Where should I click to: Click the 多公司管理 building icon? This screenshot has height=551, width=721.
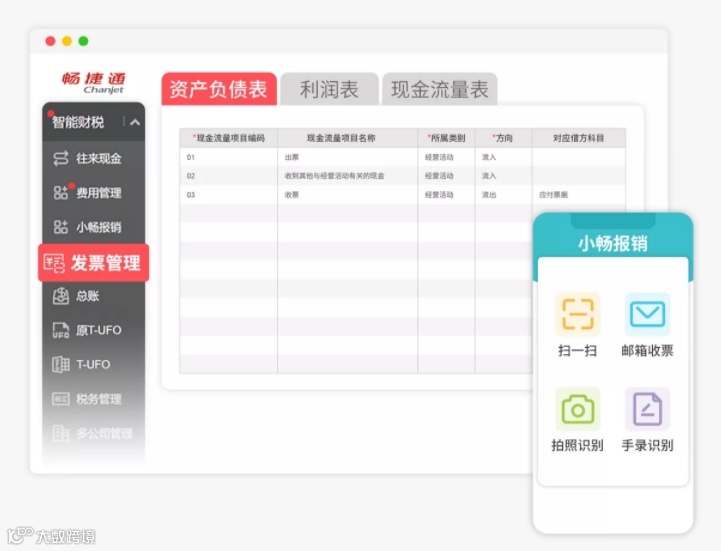(x=61, y=433)
